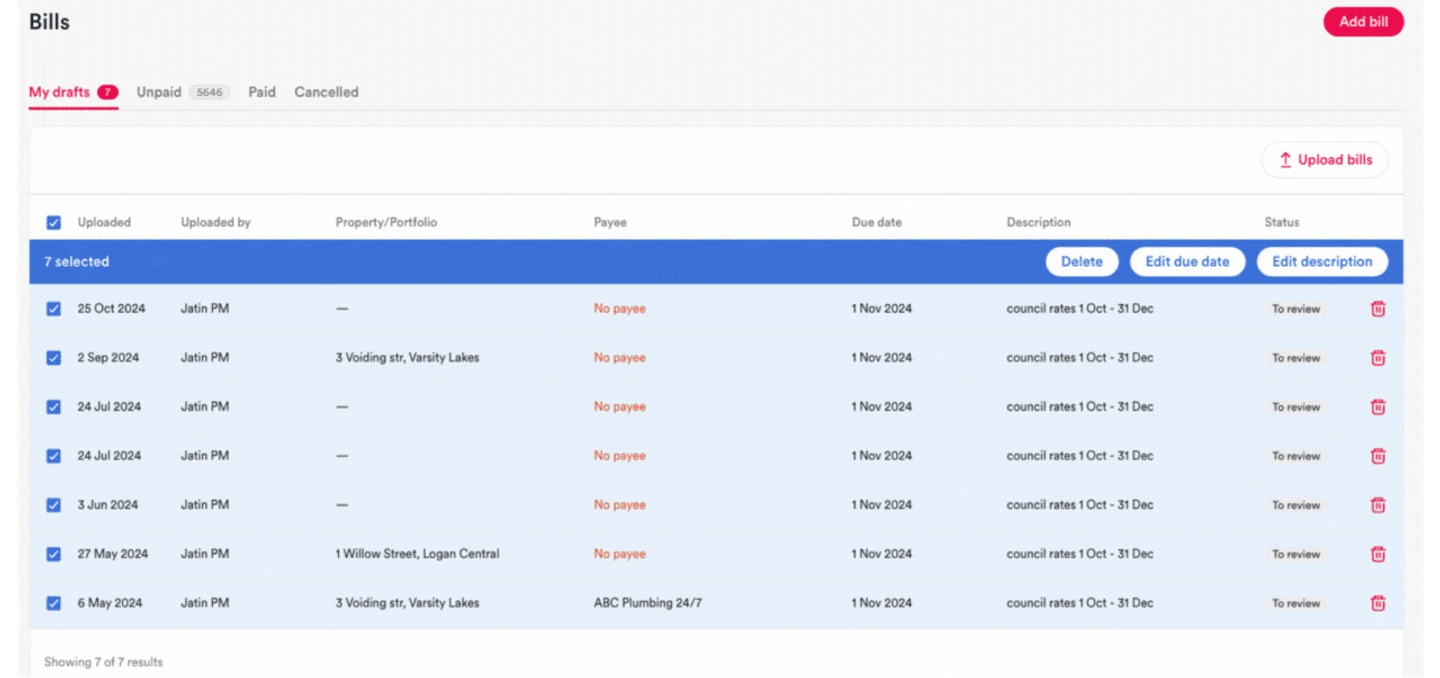
Task: Click To review status in 25 Oct row
Action: pyautogui.click(x=1296, y=309)
